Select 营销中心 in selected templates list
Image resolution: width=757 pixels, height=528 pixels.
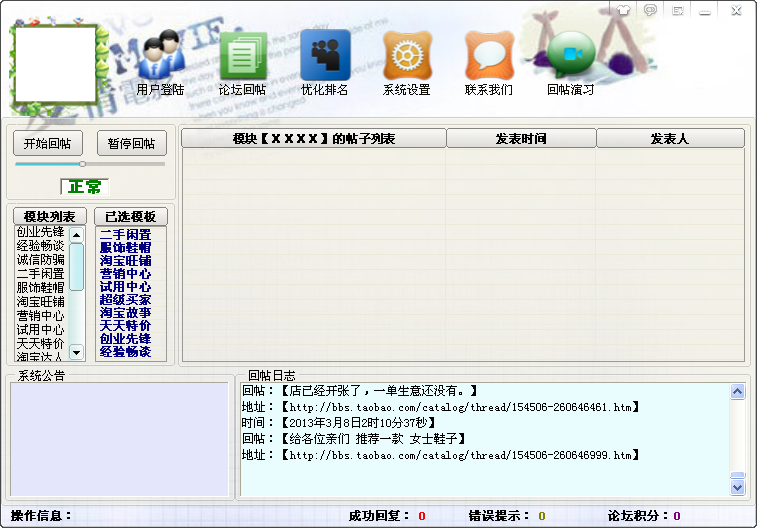tap(126, 274)
